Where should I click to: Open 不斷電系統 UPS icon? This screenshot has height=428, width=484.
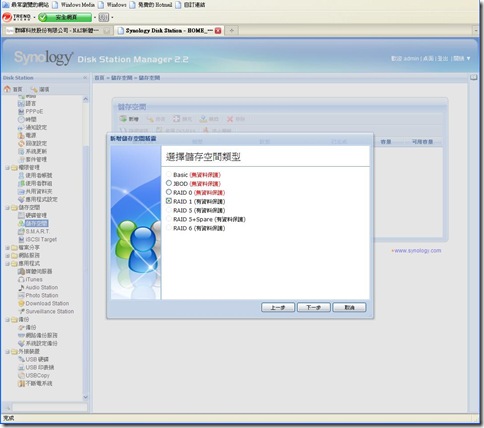(21, 383)
